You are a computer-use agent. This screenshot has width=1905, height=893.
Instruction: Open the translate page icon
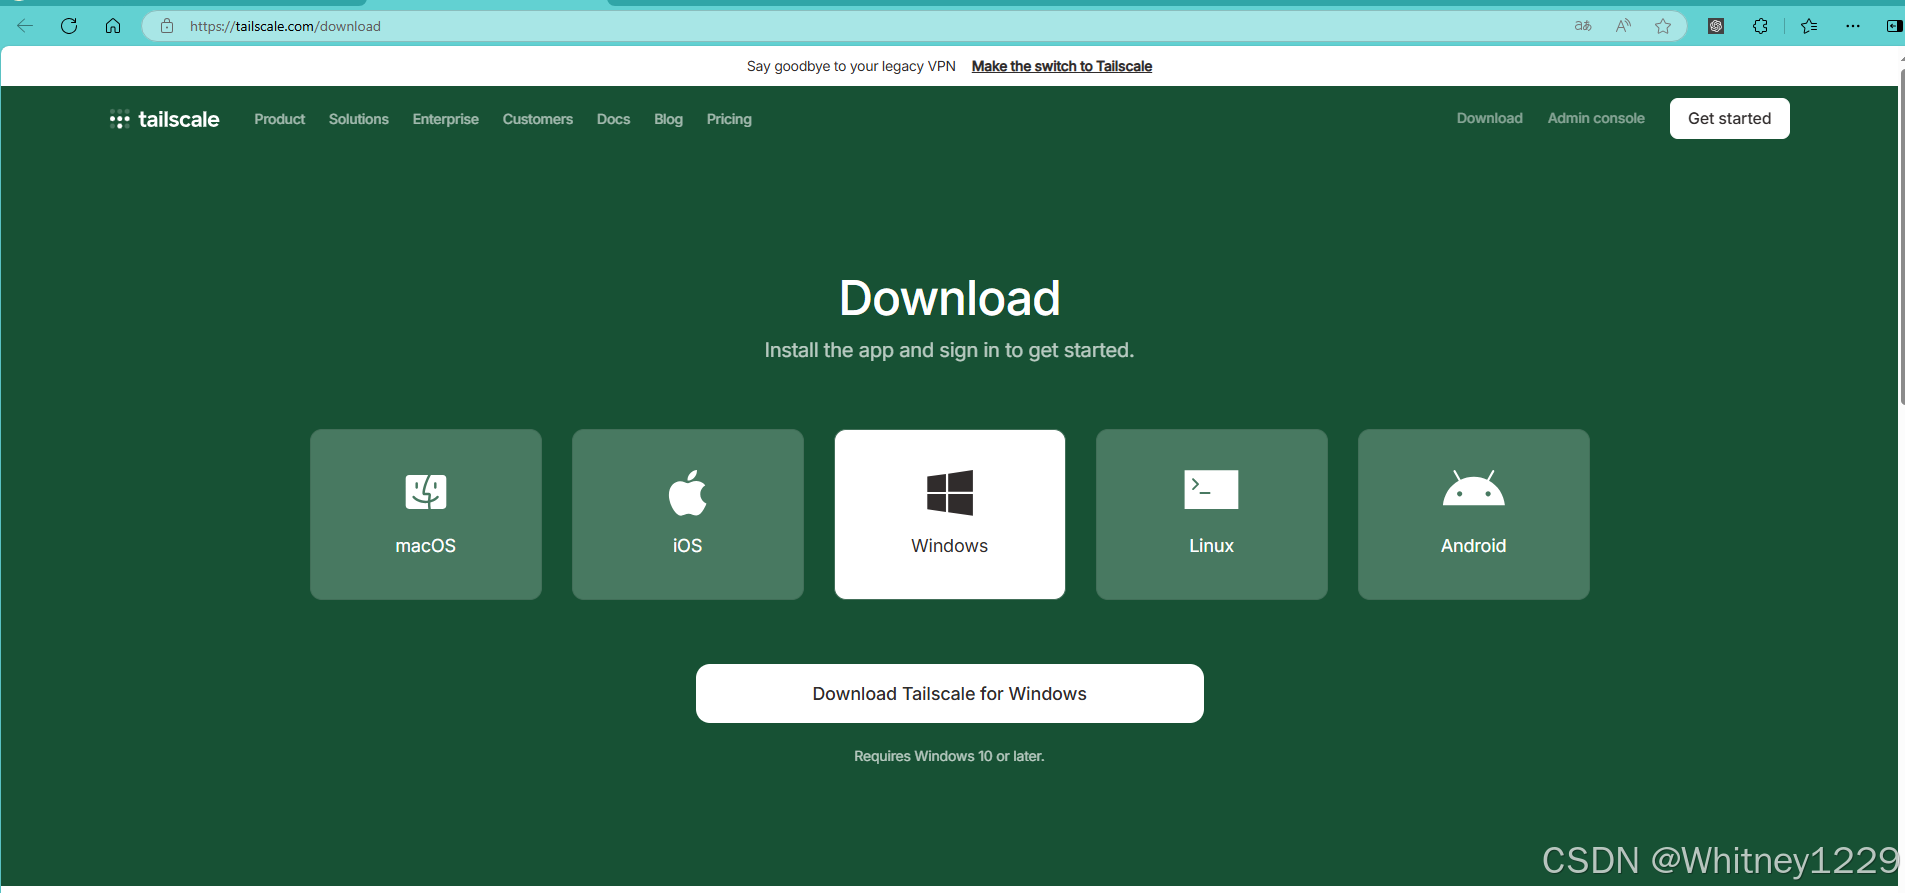coord(1583,26)
